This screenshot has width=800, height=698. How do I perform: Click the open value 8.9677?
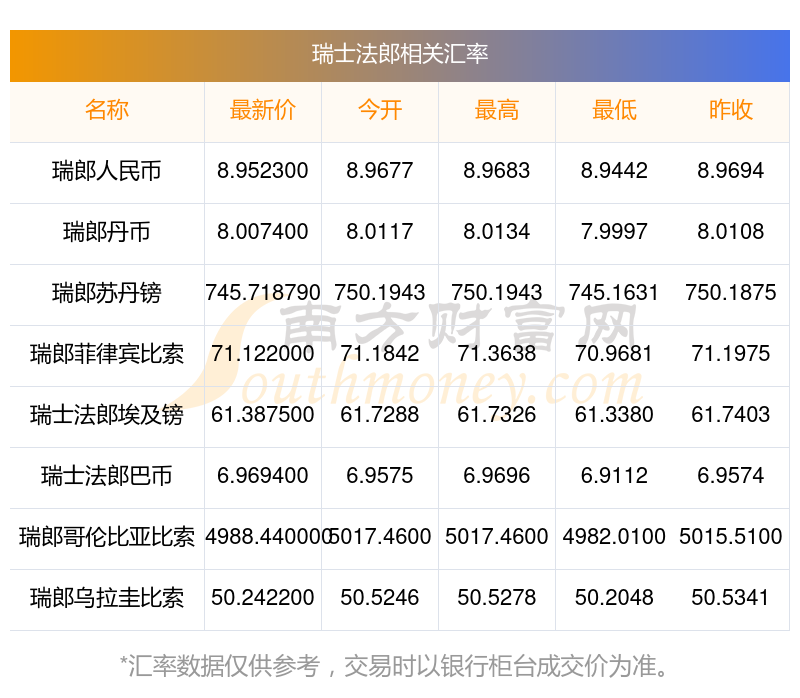tap(380, 170)
